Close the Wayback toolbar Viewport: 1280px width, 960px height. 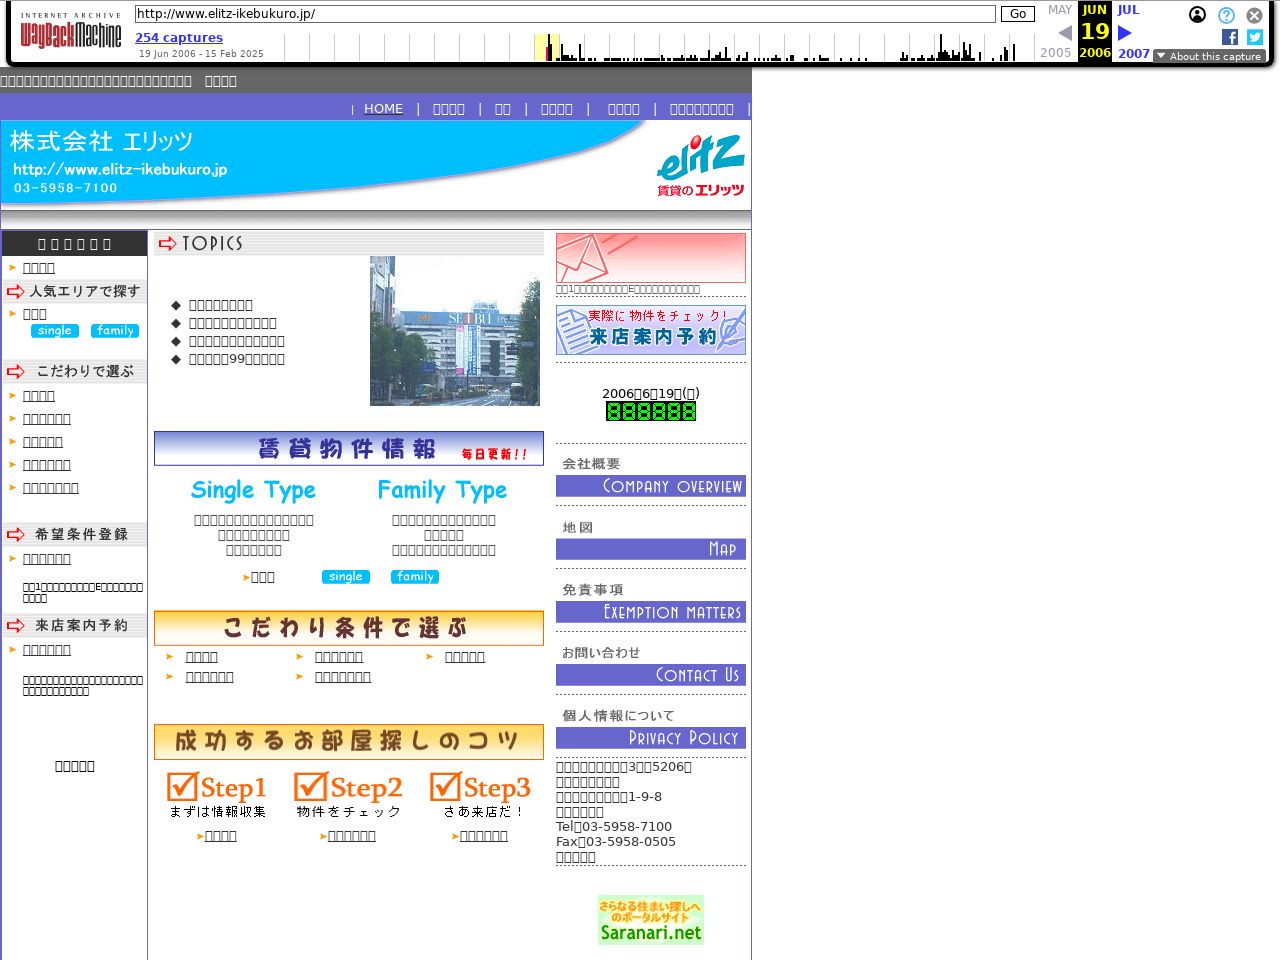[1254, 15]
